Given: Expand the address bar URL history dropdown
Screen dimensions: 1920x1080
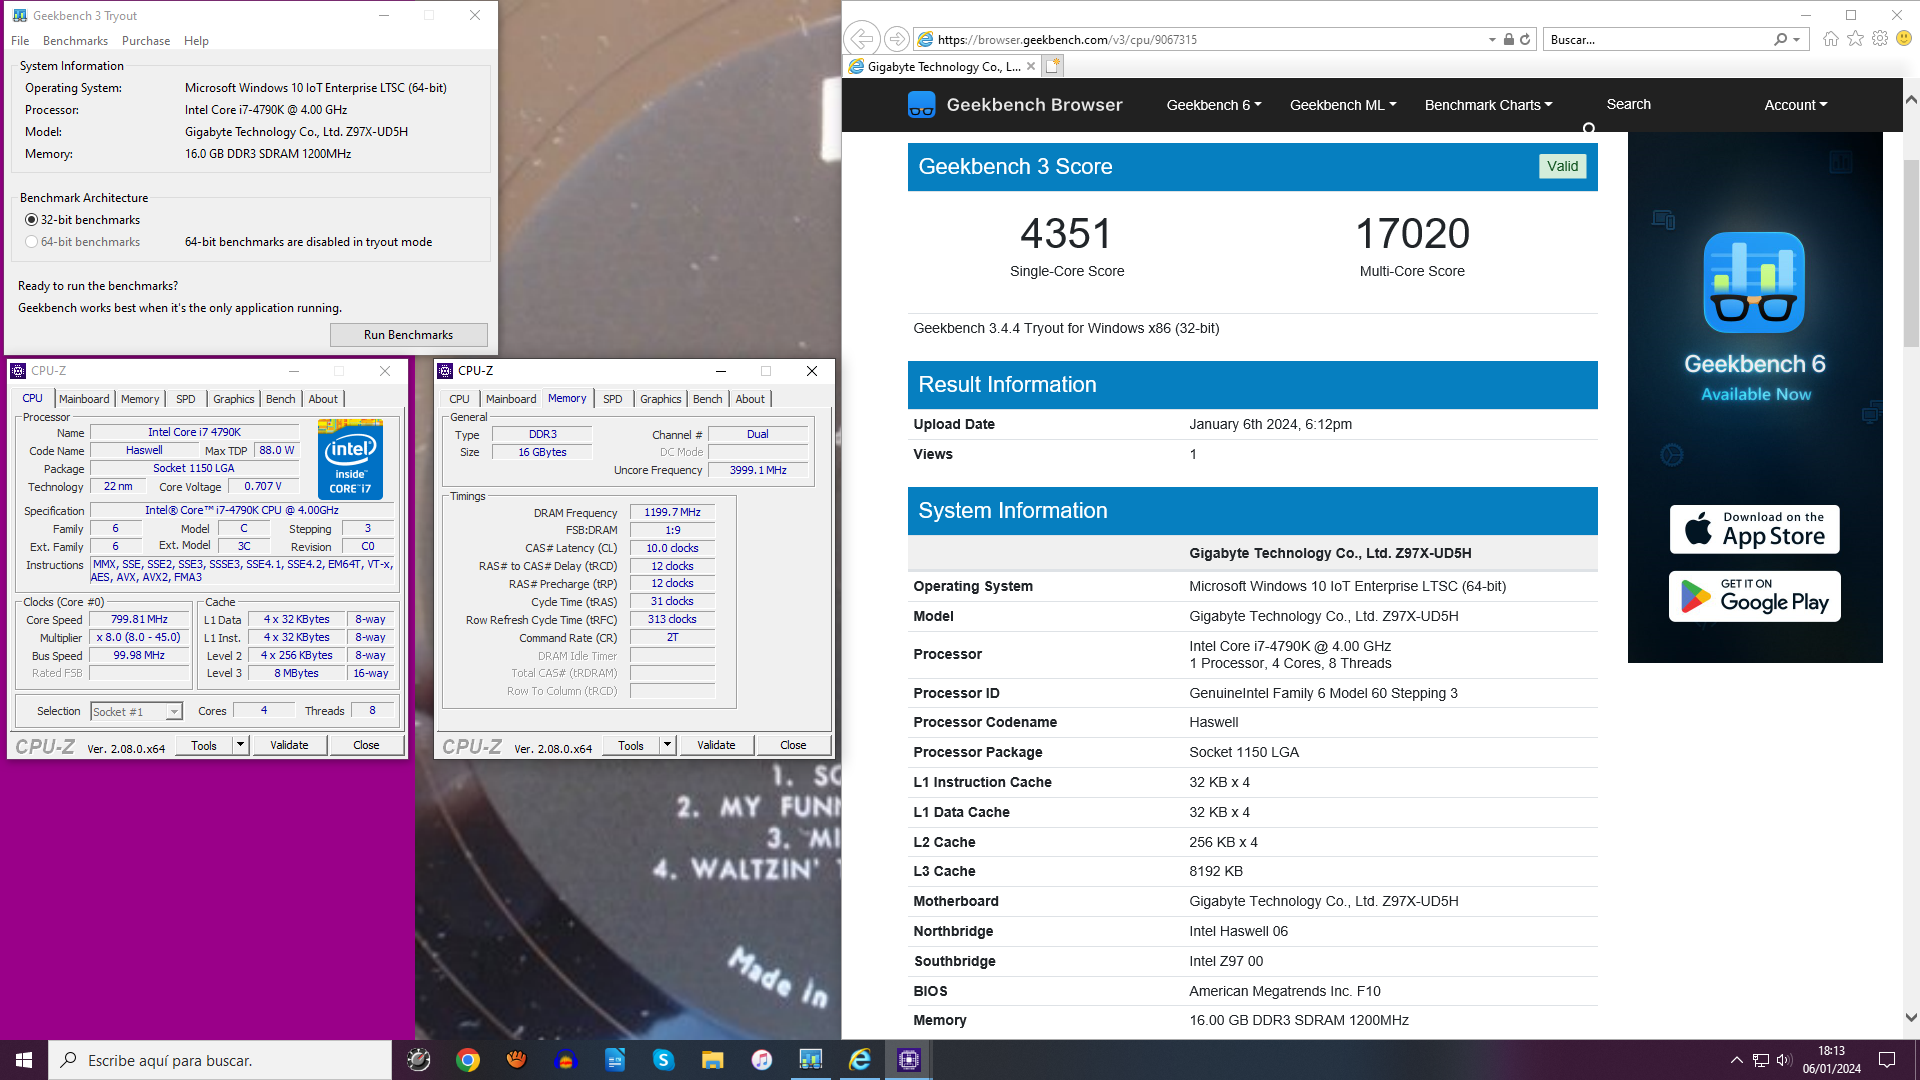Looking at the screenshot, I should click(x=1492, y=39).
